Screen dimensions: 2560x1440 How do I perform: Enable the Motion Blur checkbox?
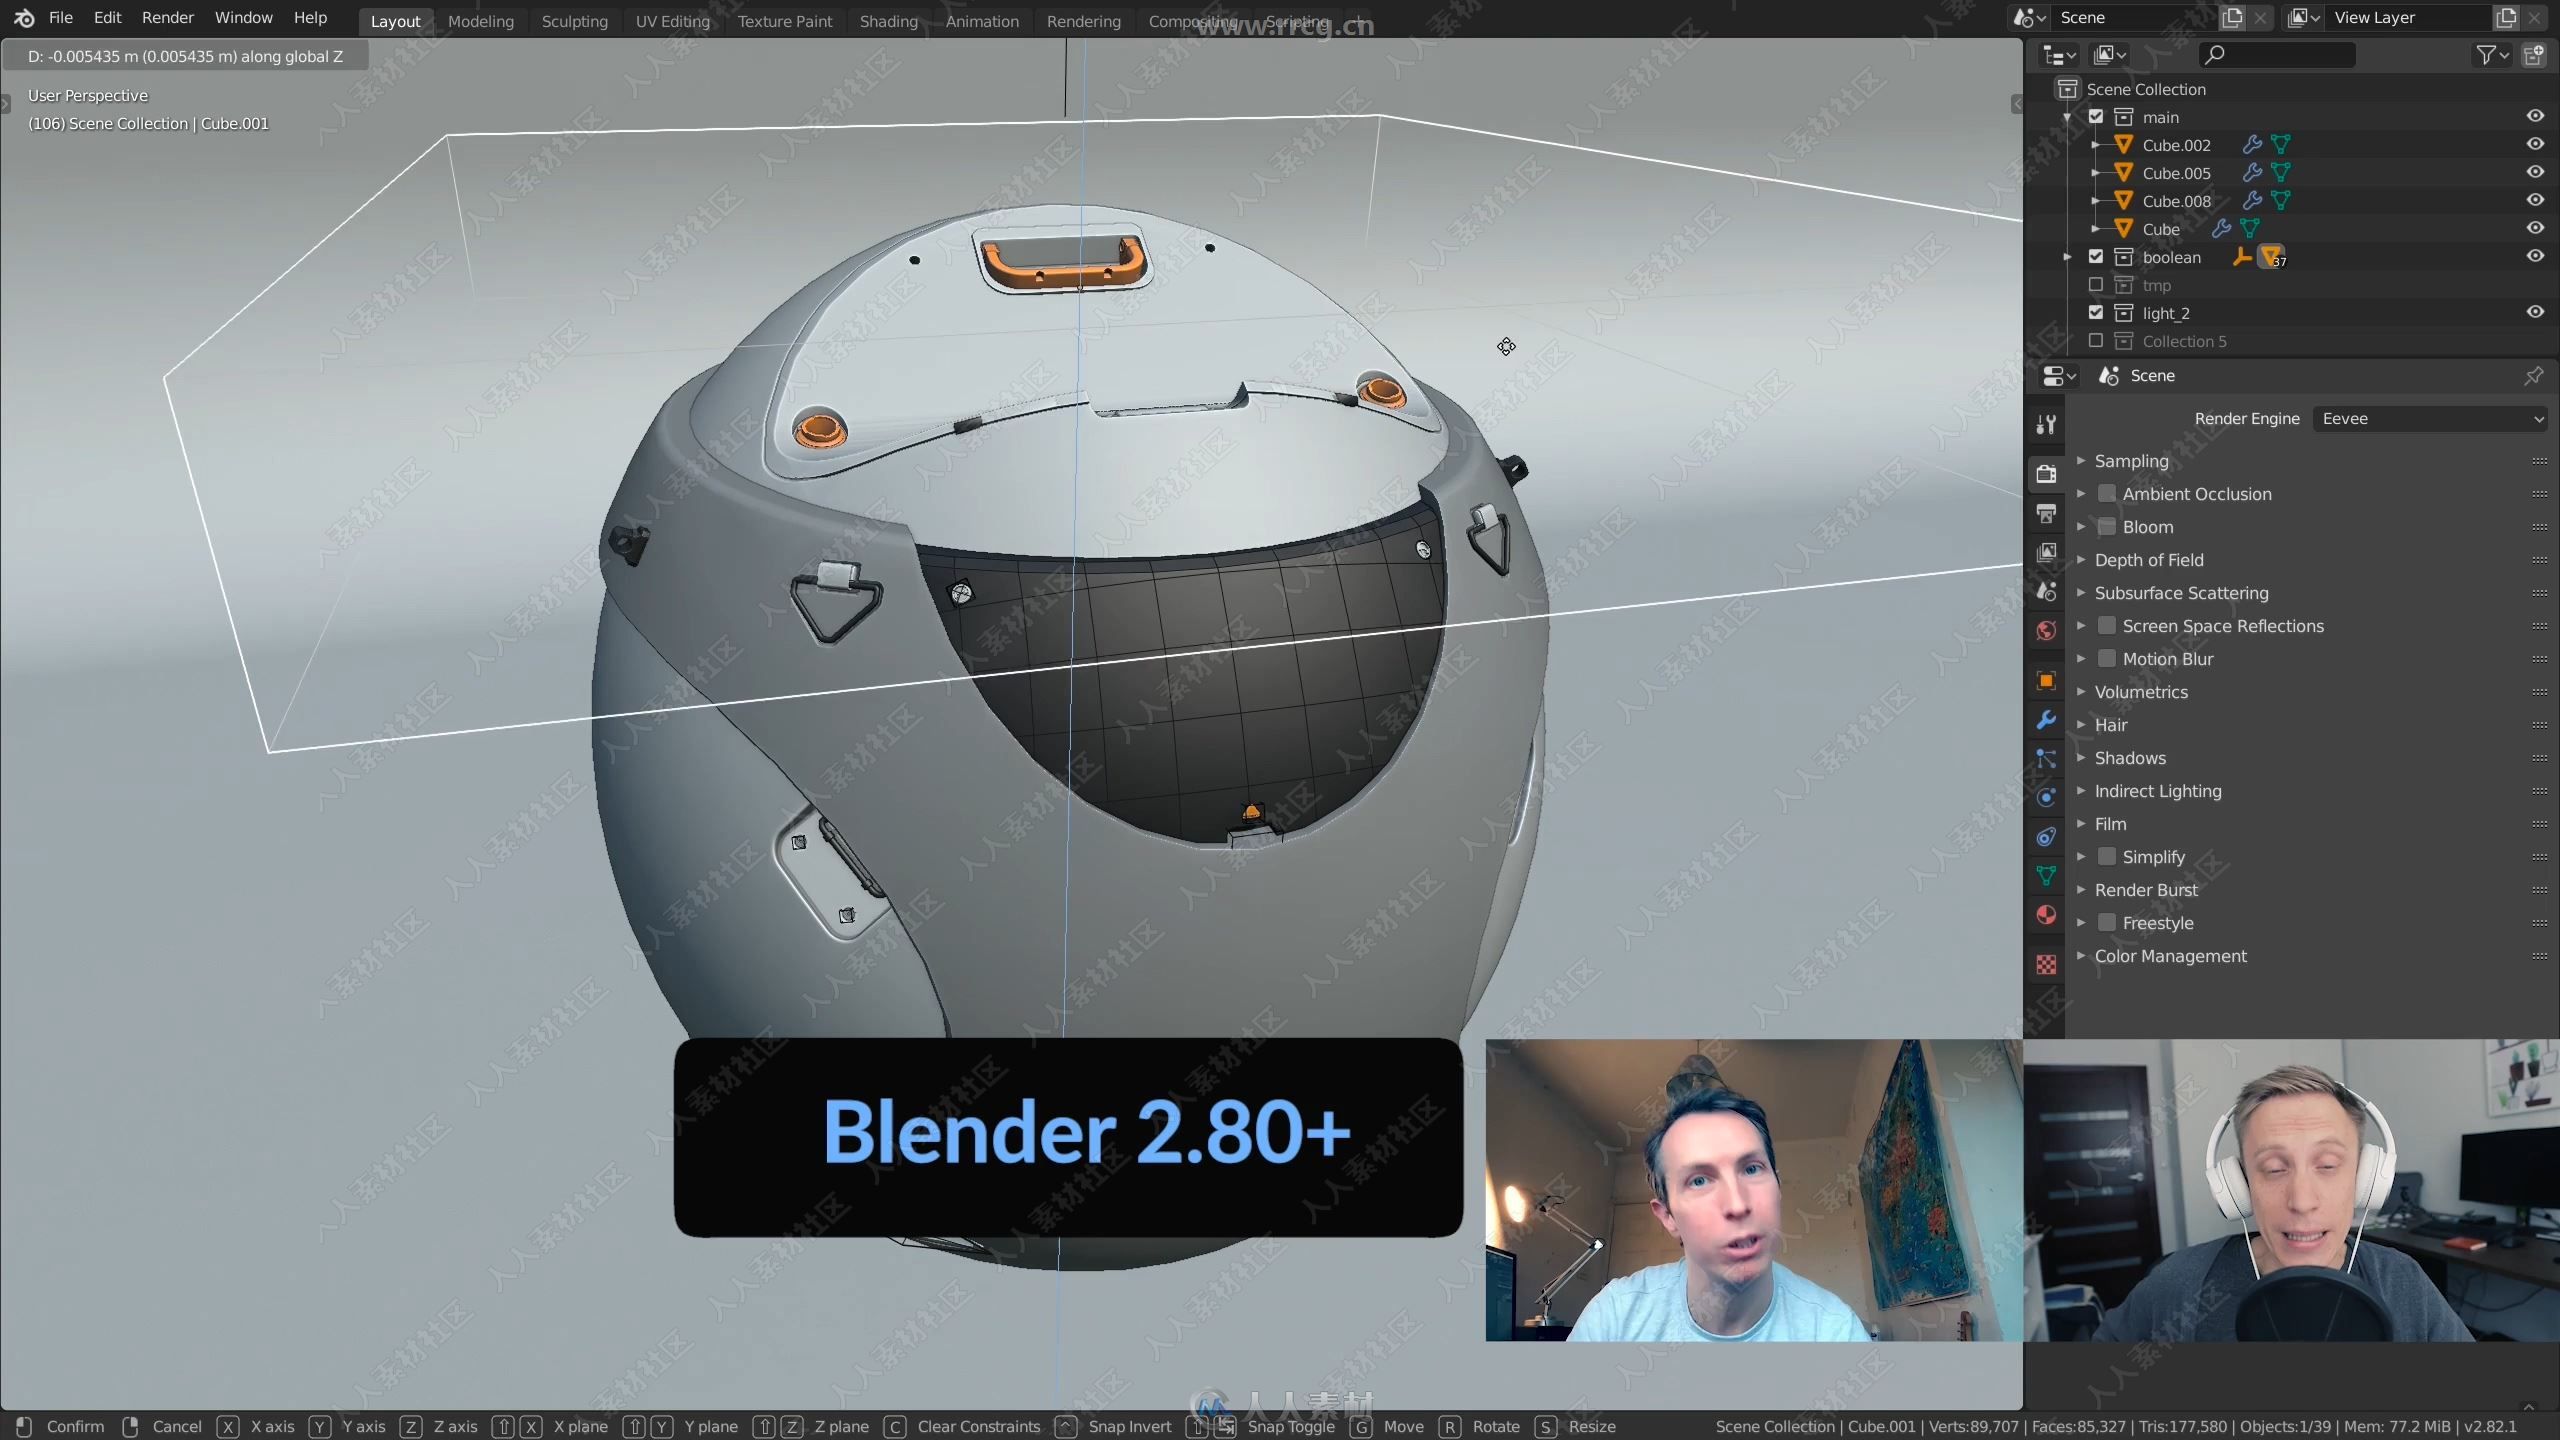[2107, 659]
